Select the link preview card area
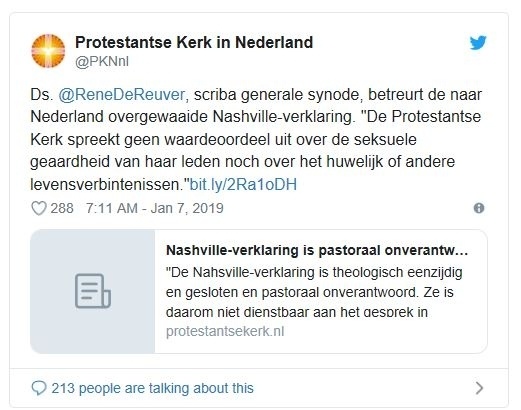This screenshot has height=410, width=521. pos(259,291)
